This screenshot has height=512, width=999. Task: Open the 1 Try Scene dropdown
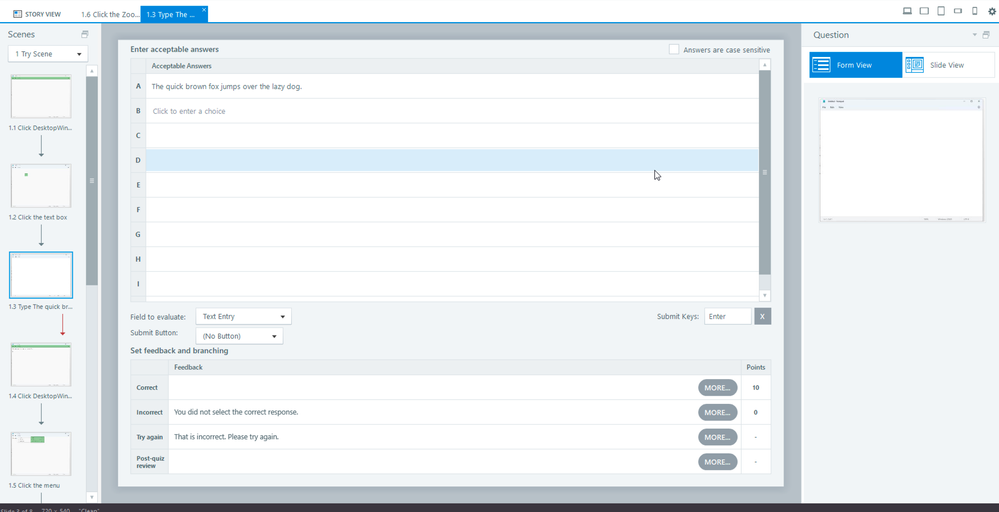(x=48, y=54)
